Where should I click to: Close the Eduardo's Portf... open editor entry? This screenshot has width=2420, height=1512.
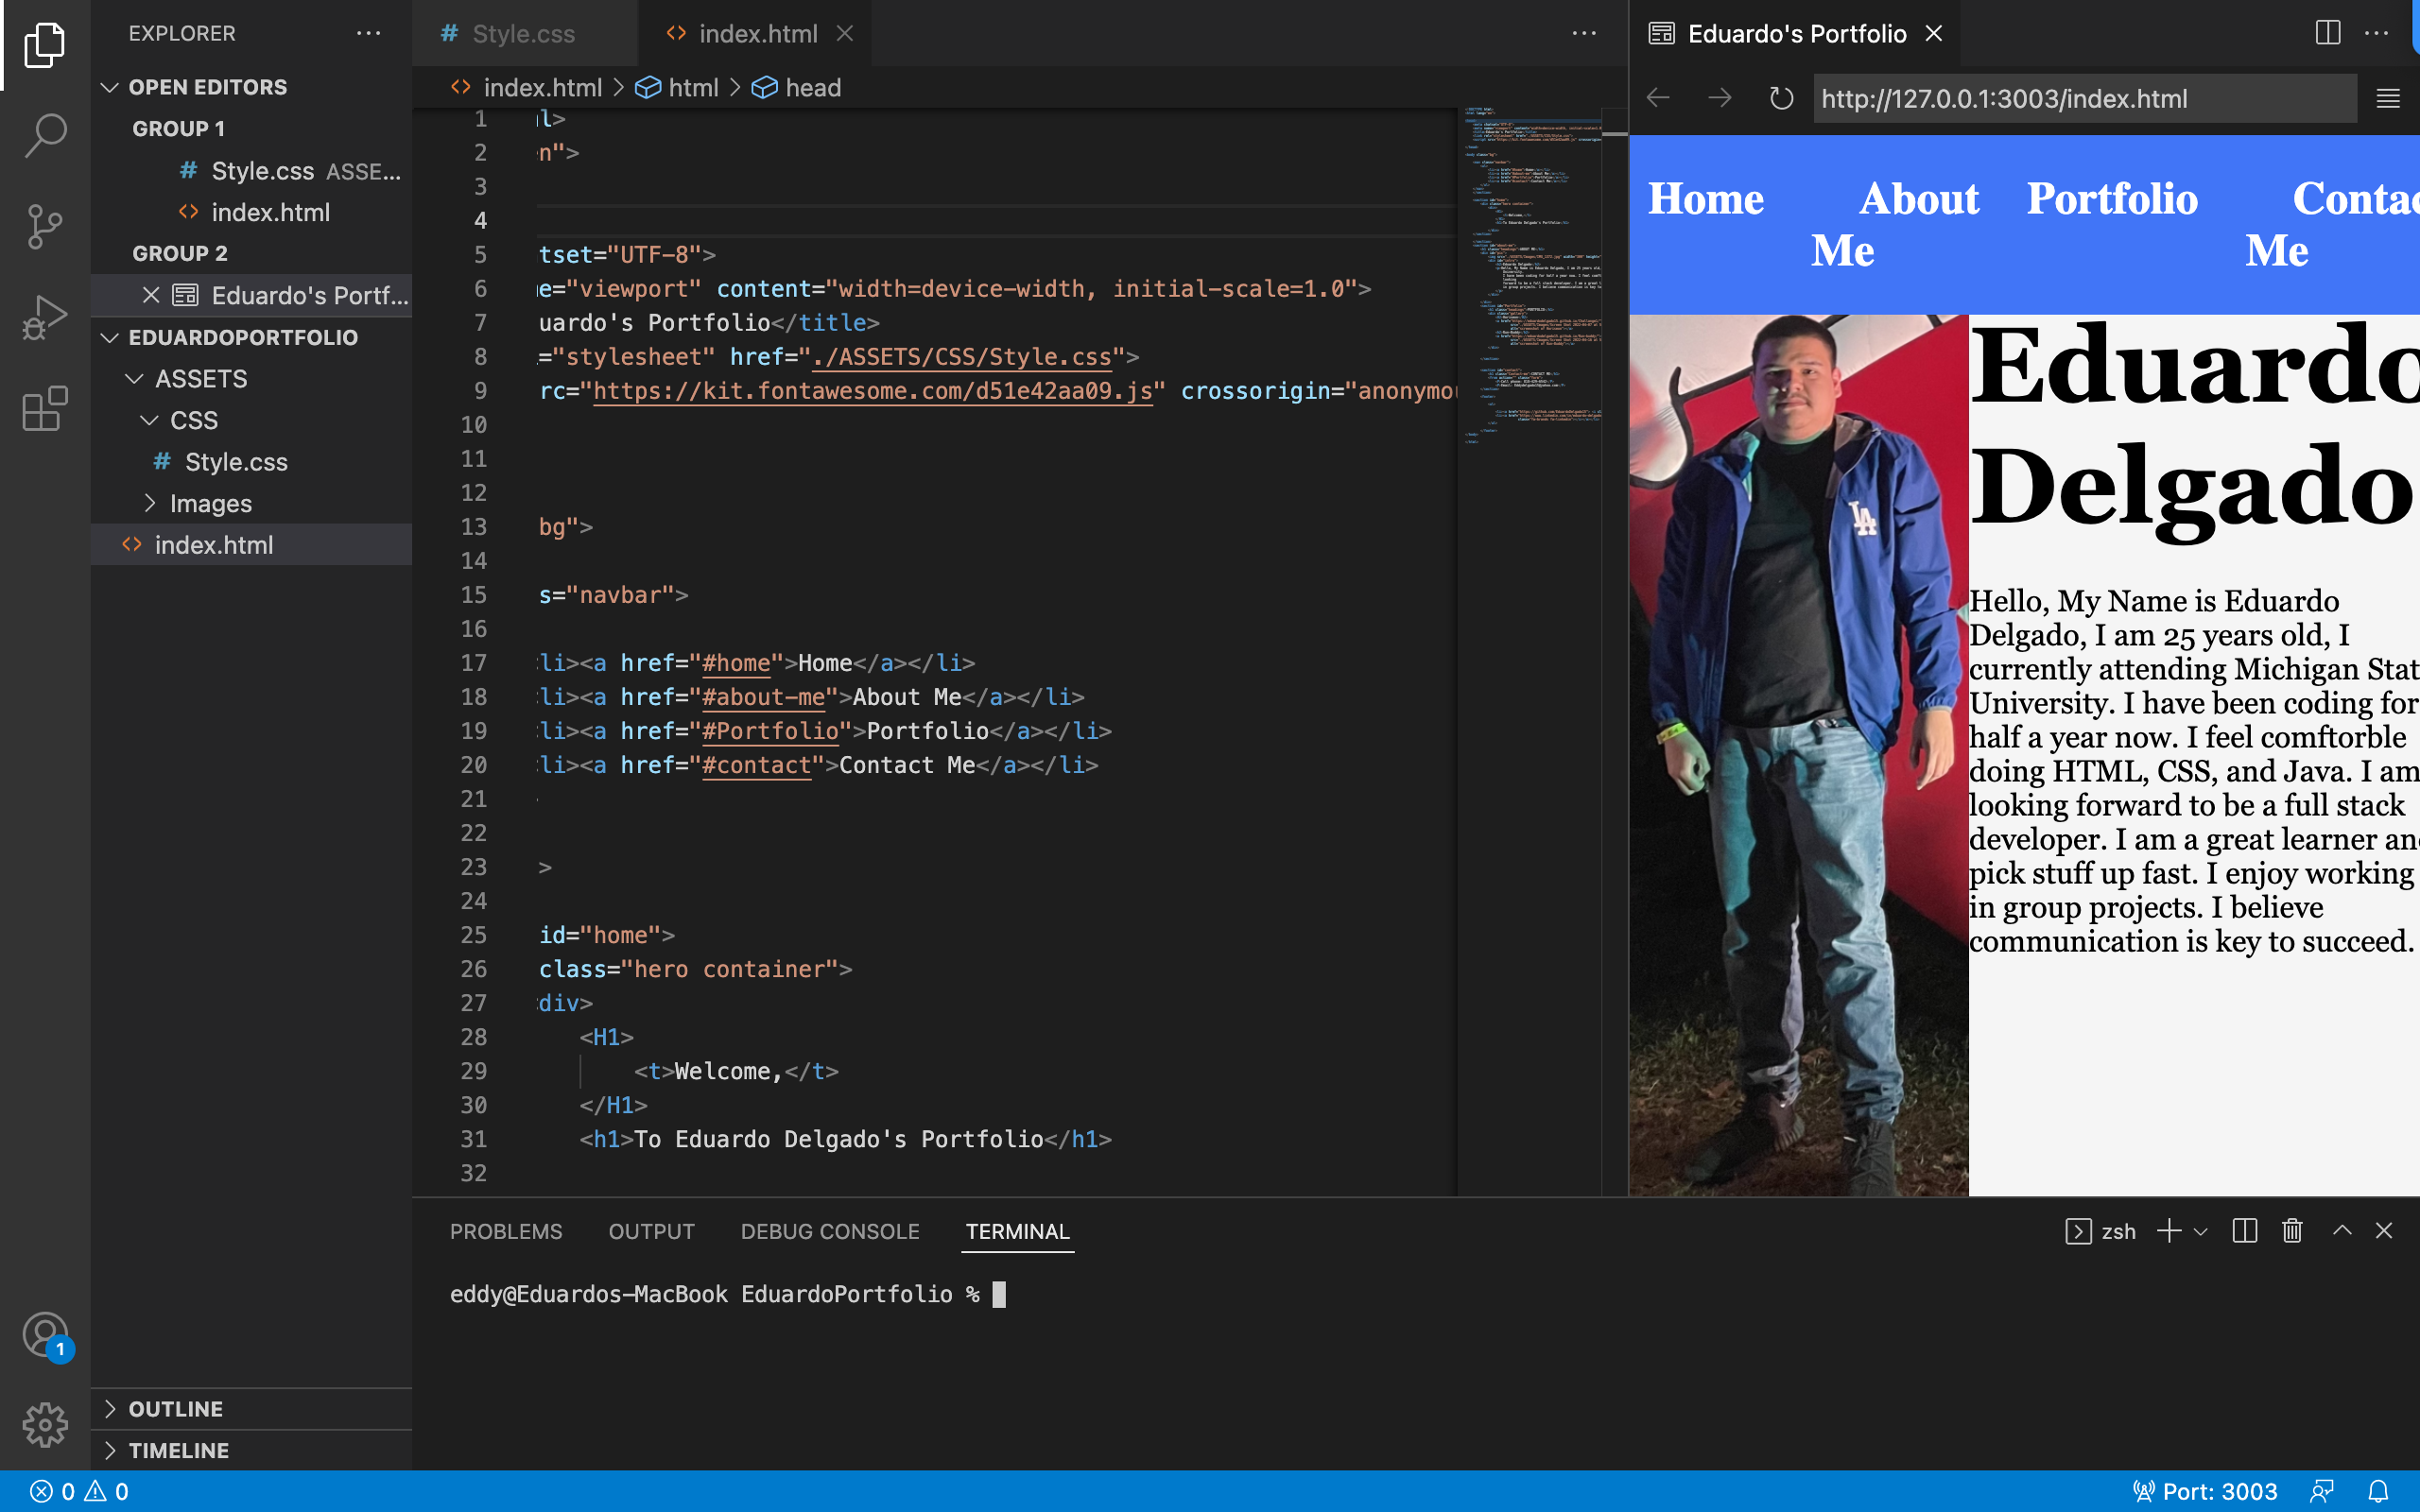click(151, 295)
